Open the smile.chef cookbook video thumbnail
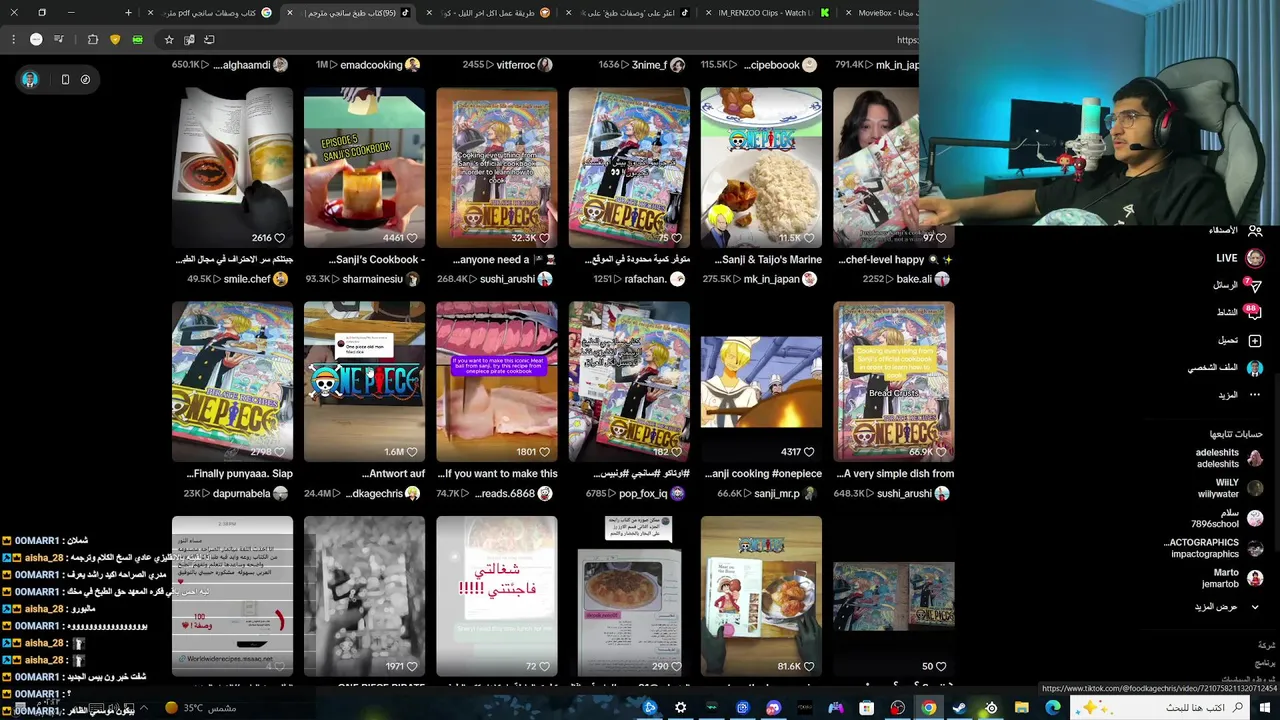The width and height of the screenshot is (1280, 720). tap(232, 167)
